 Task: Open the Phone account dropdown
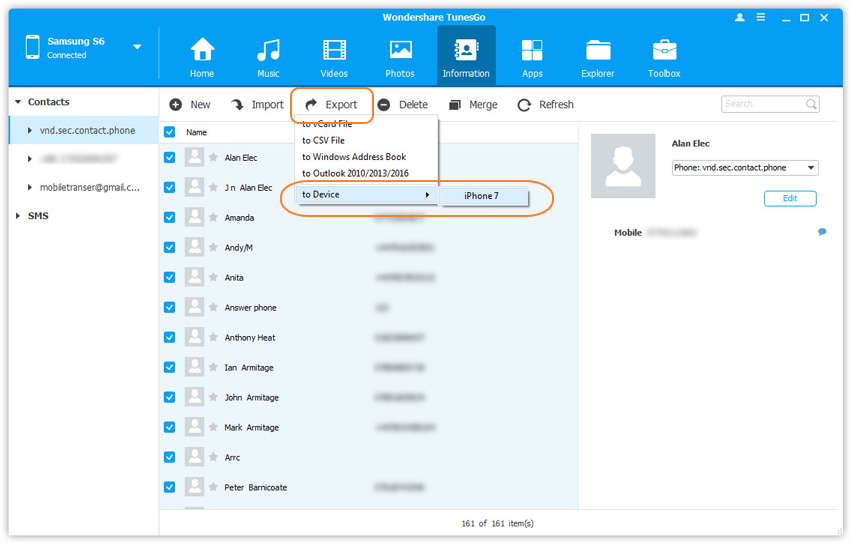point(745,168)
